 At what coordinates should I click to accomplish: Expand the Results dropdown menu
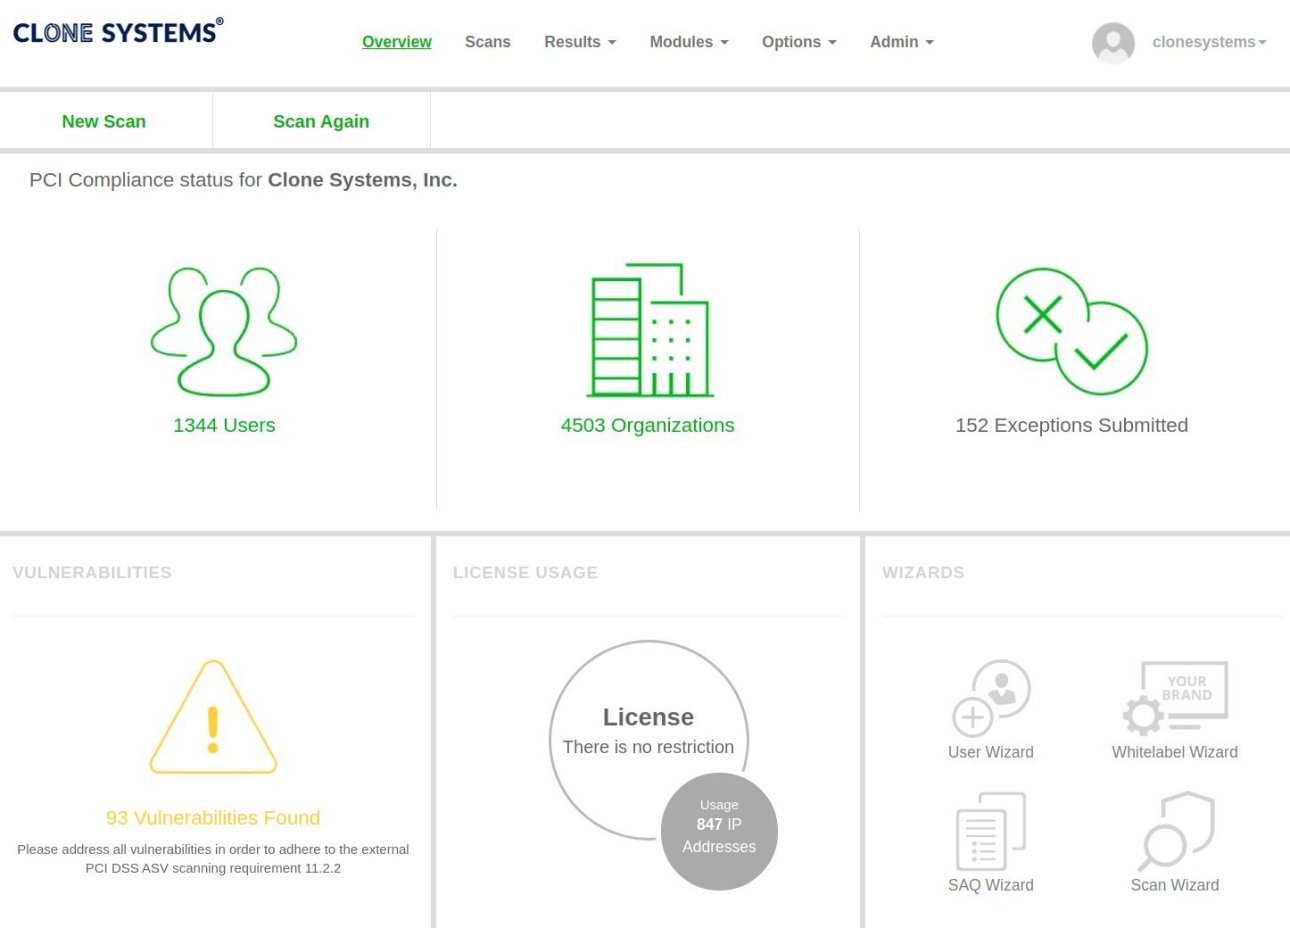[x=580, y=42]
